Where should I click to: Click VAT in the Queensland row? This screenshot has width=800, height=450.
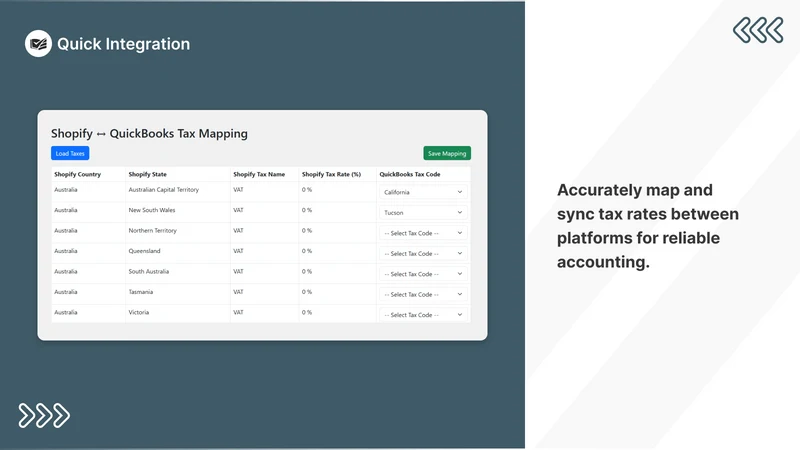click(238, 251)
